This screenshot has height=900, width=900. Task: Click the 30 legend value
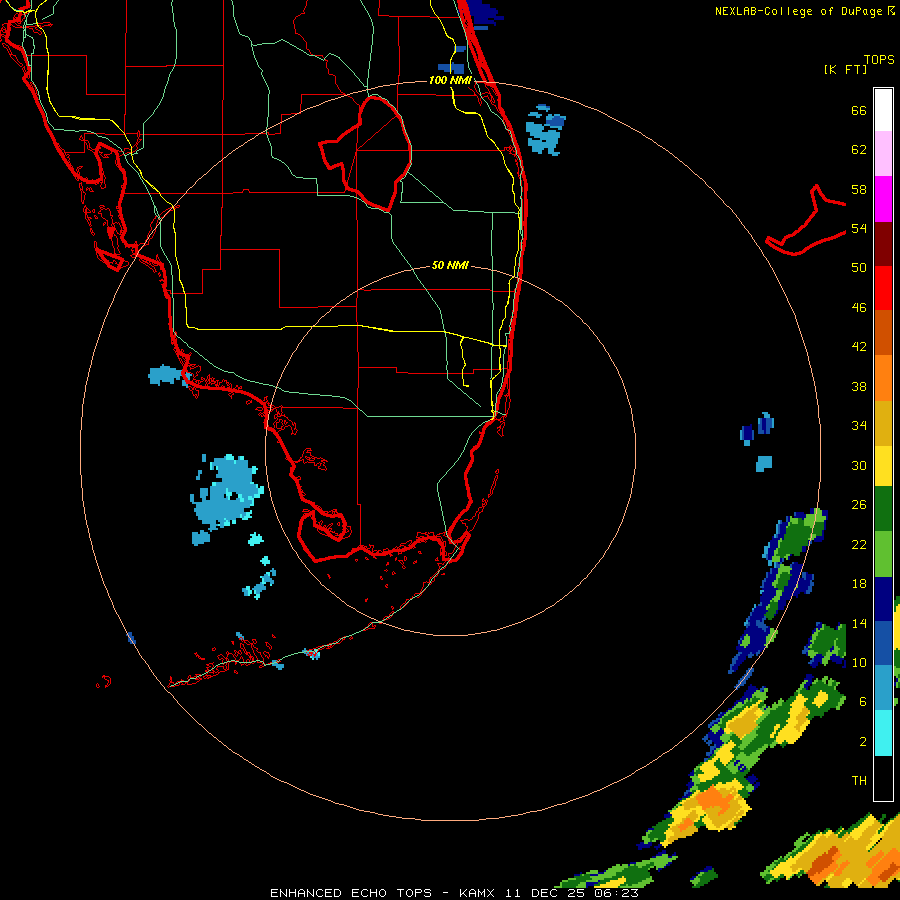click(859, 465)
